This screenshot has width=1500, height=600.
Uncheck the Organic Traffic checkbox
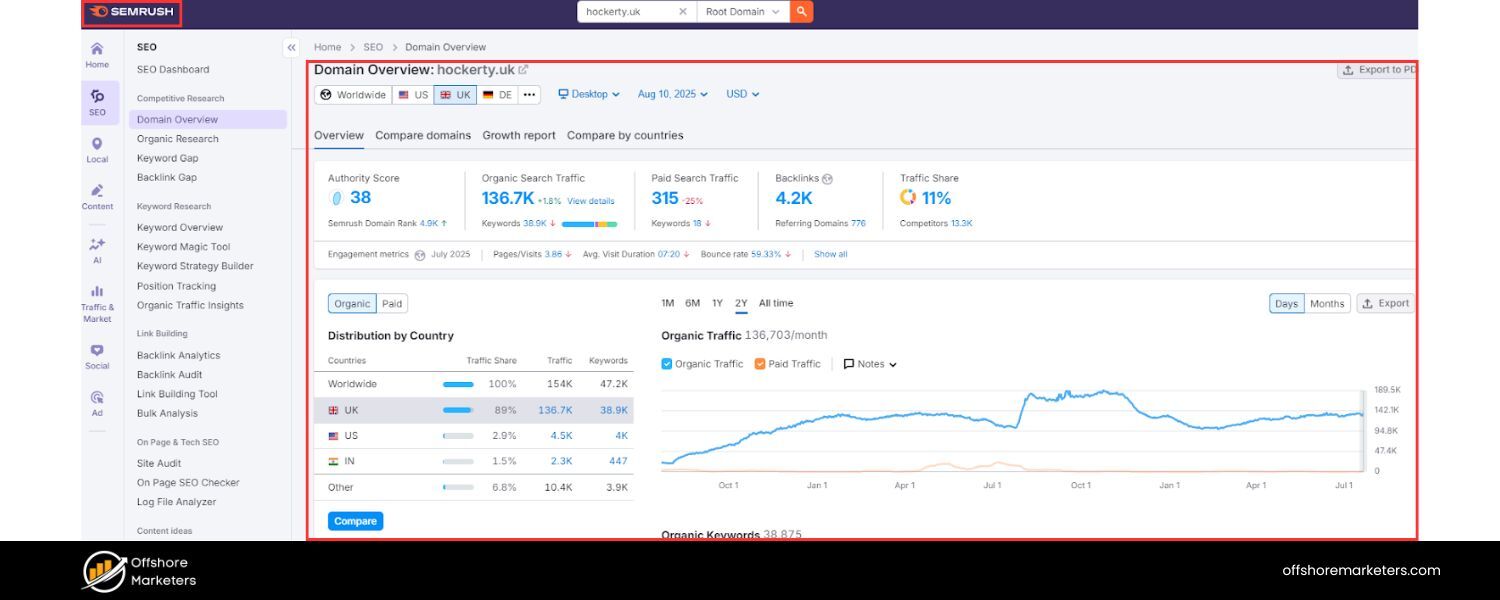[x=666, y=363]
